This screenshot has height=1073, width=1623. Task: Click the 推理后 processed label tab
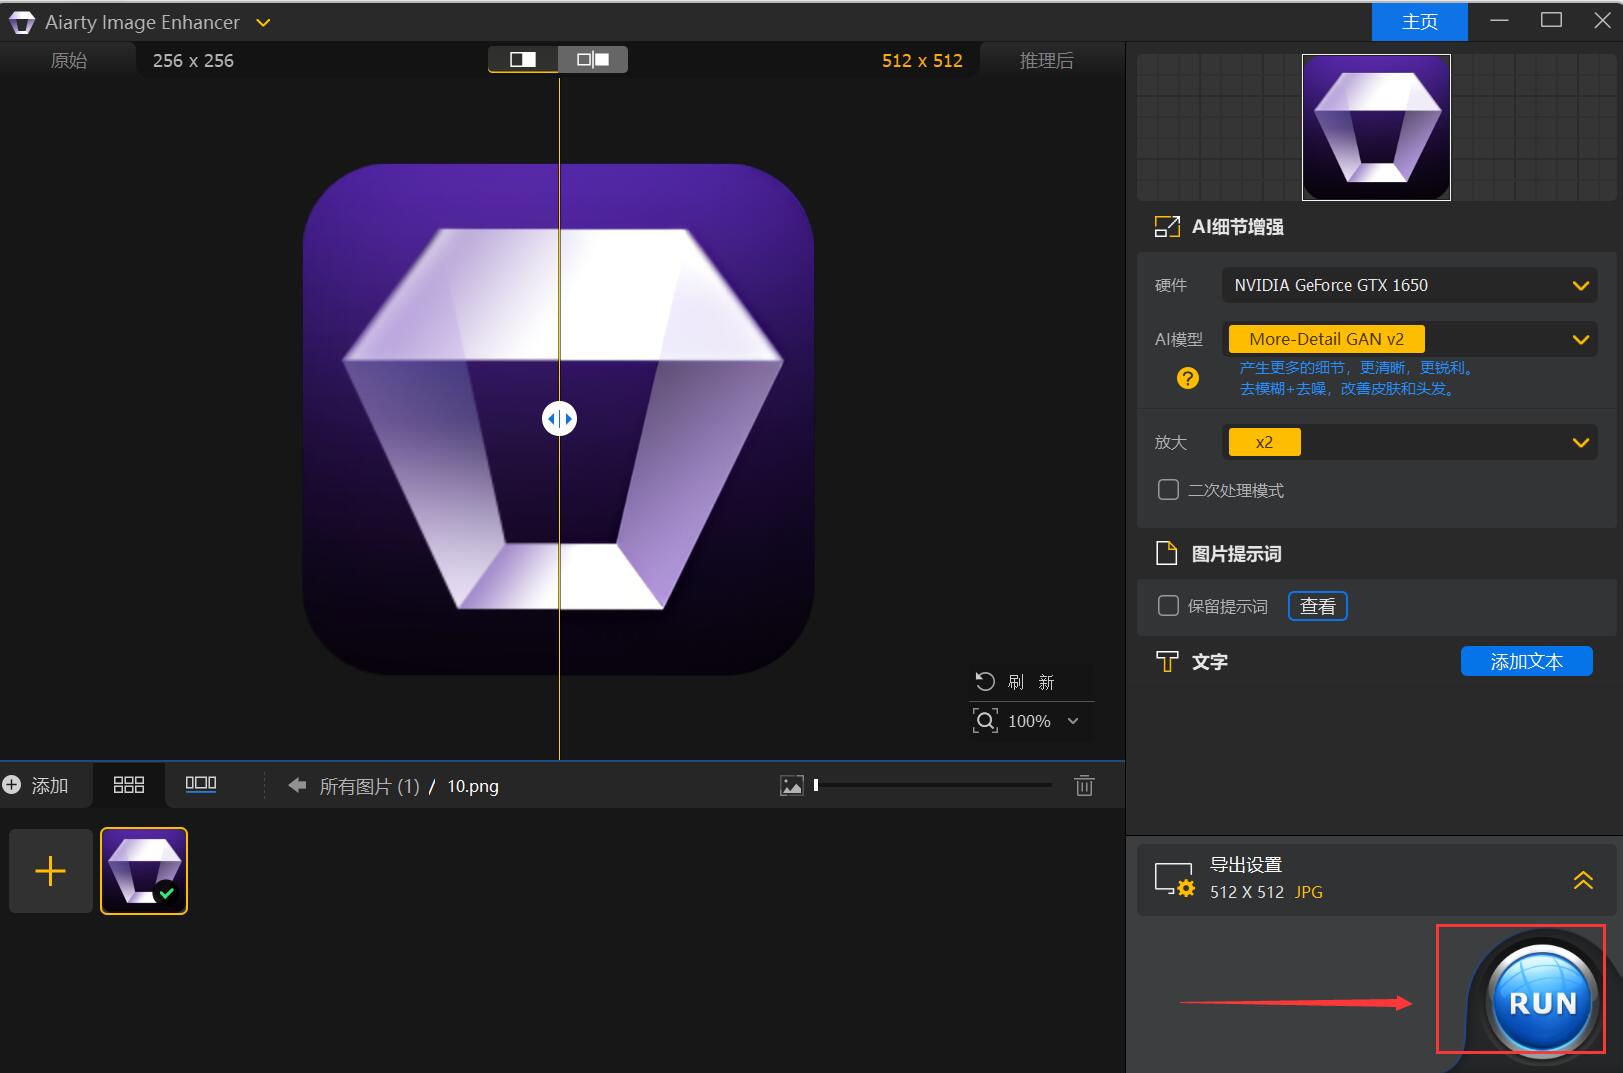pos(1046,60)
